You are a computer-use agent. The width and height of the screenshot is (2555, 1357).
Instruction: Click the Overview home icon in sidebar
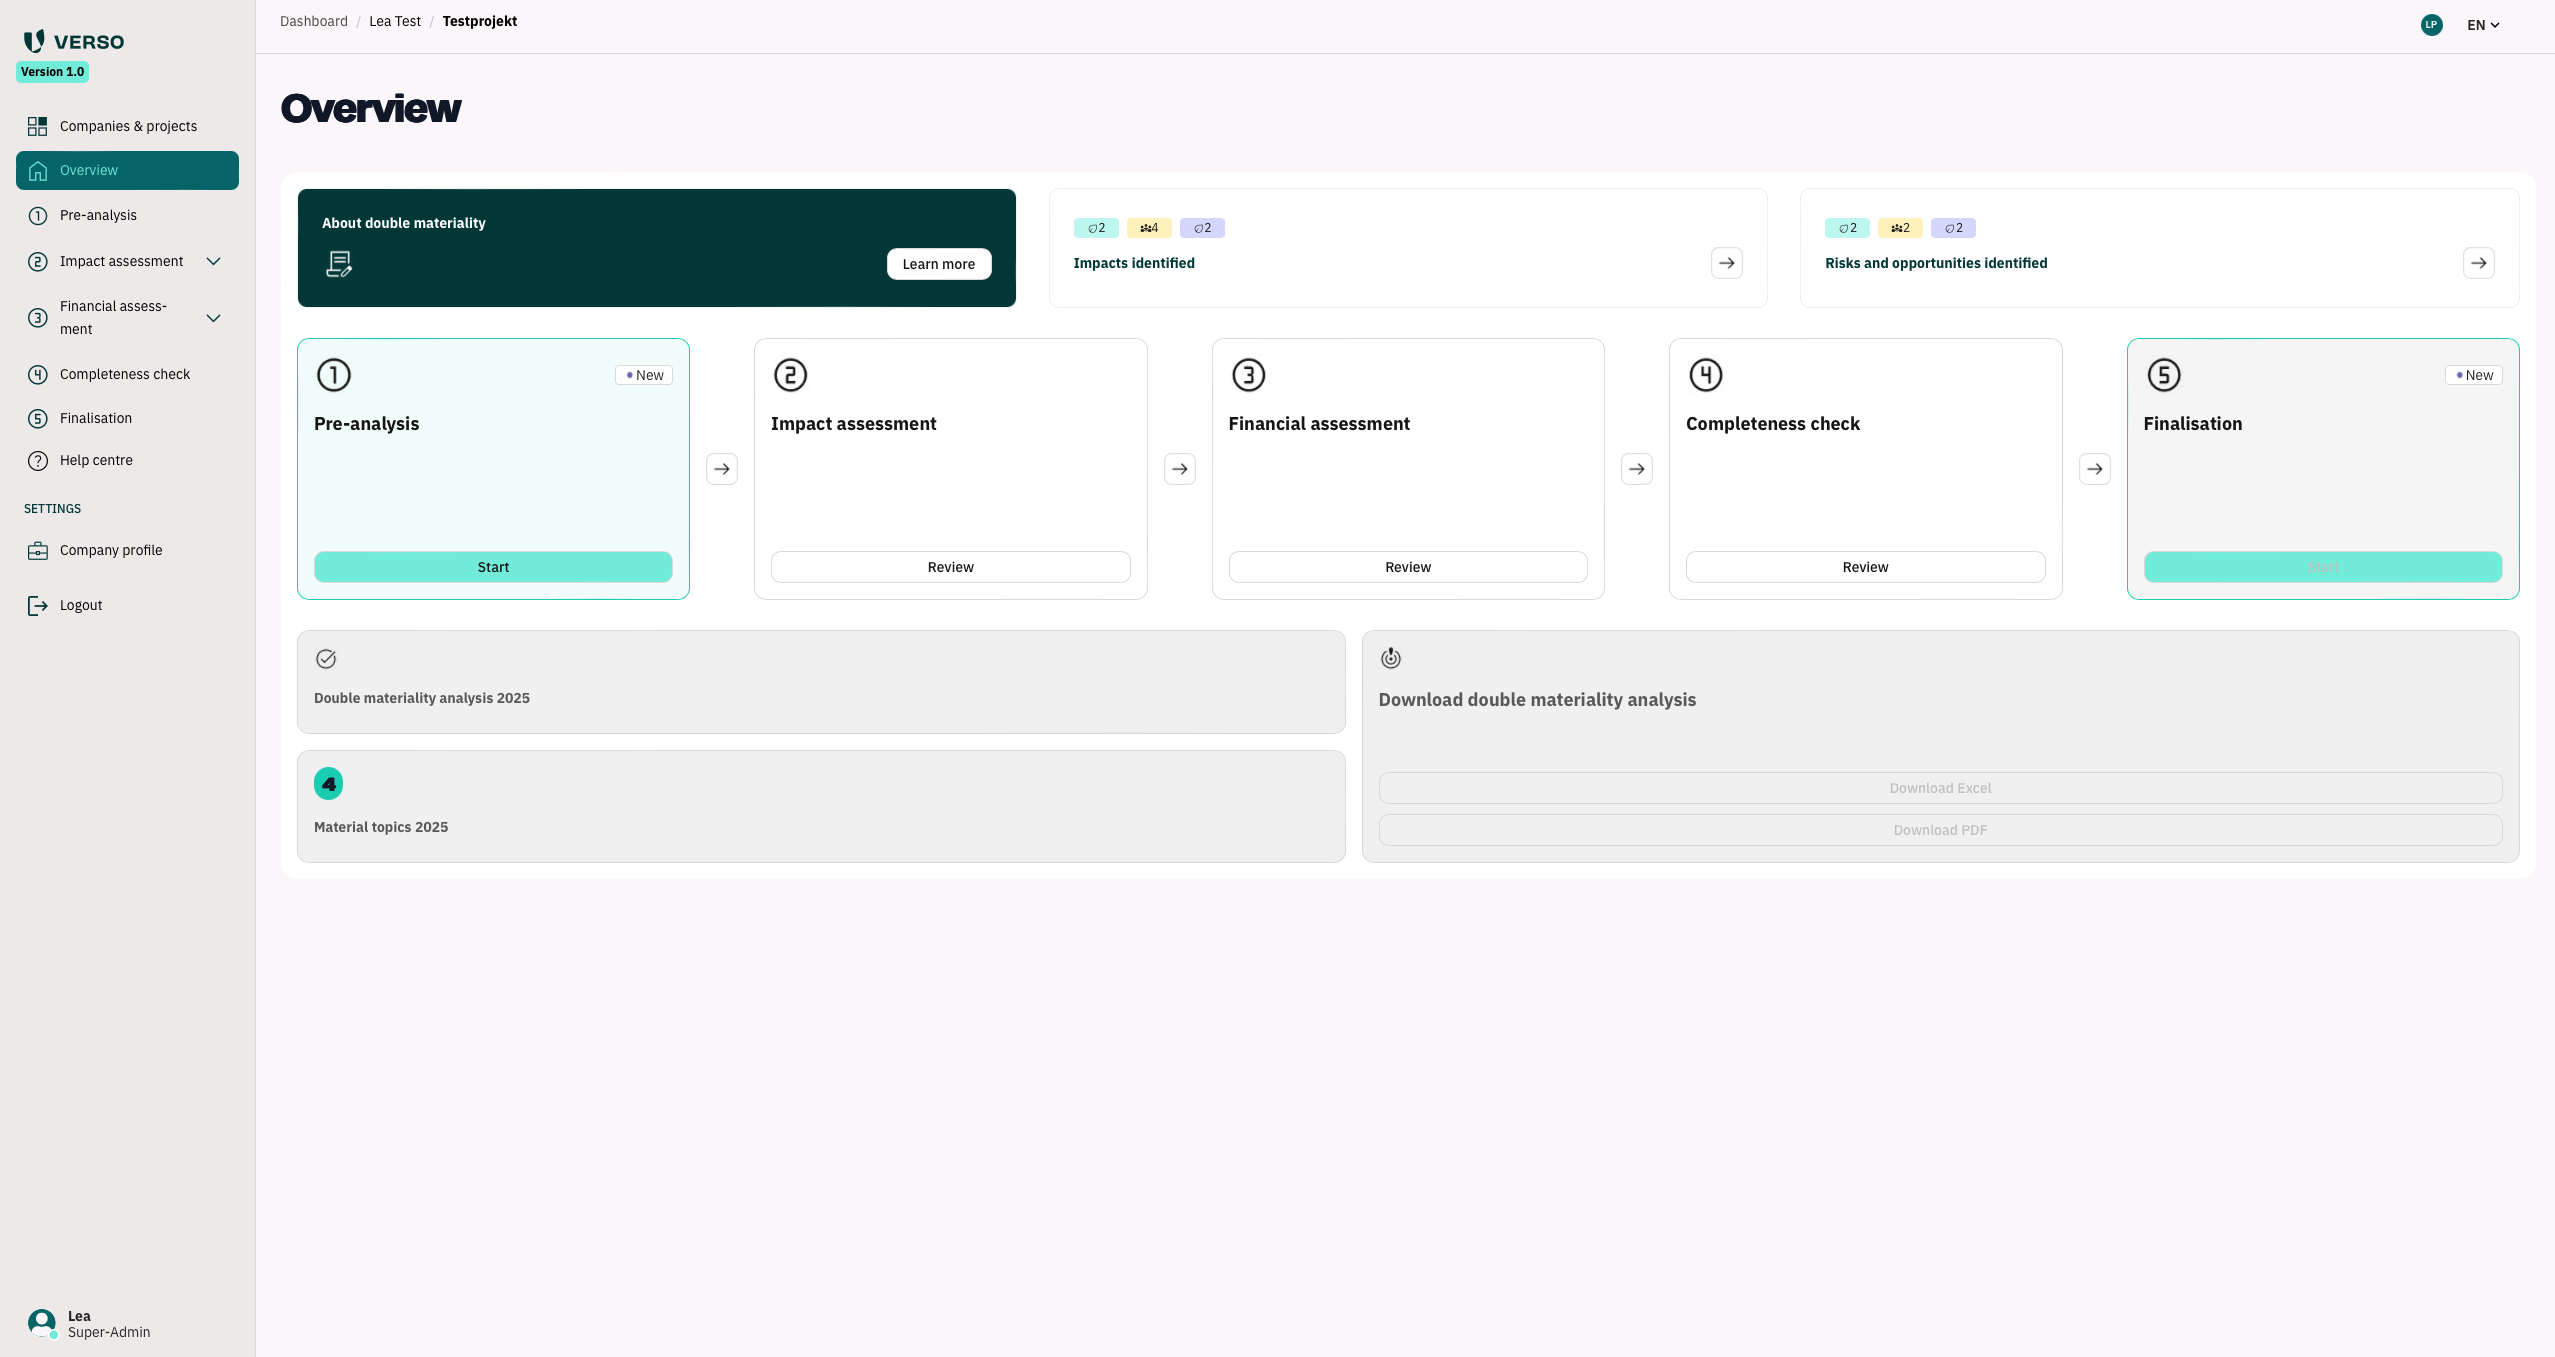coord(38,171)
